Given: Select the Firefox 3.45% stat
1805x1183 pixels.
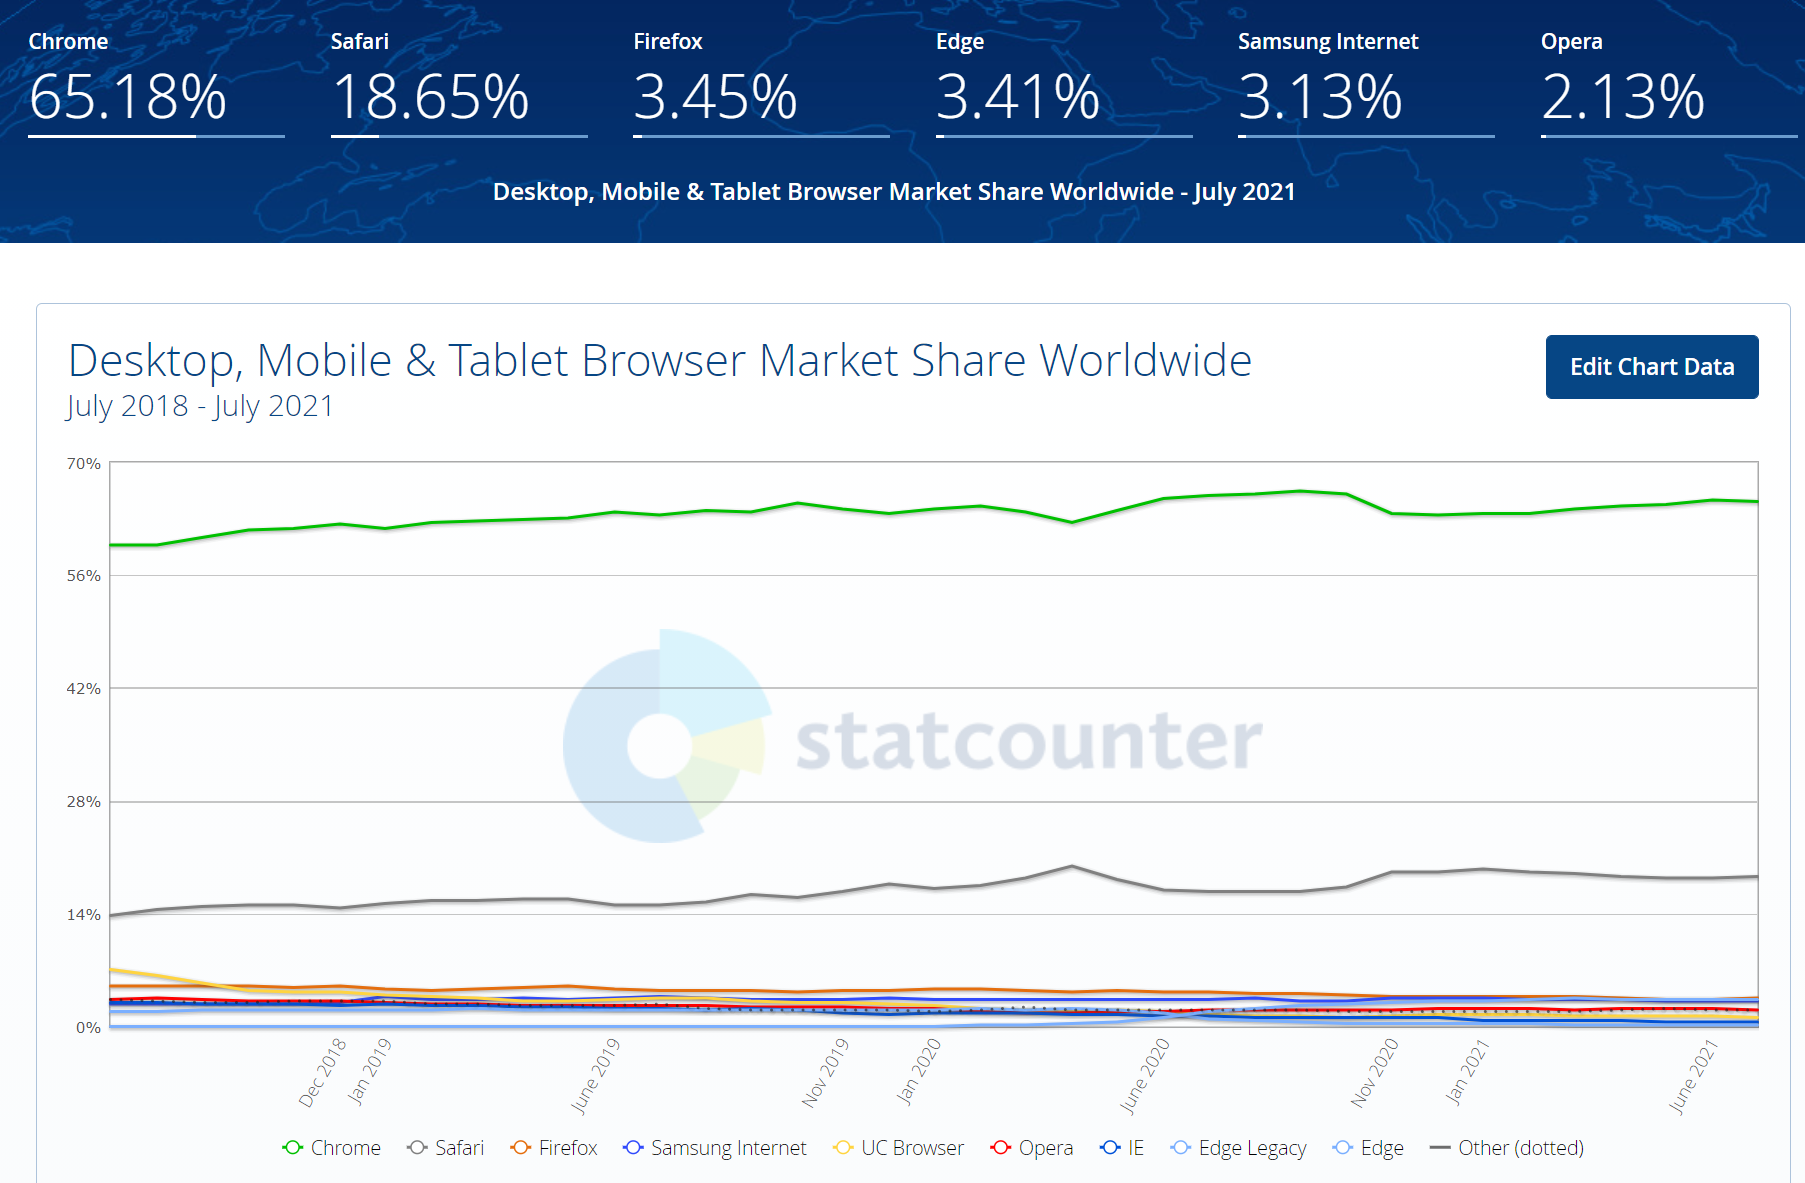Looking at the screenshot, I should [761, 83].
